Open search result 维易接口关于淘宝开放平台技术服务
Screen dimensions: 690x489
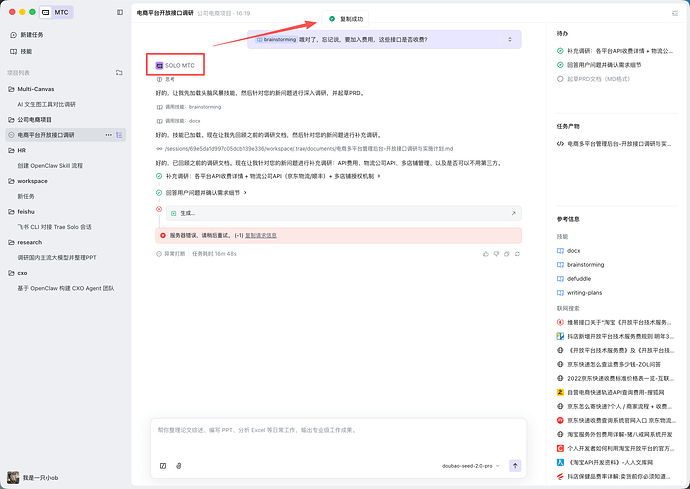click(x=614, y=323)
